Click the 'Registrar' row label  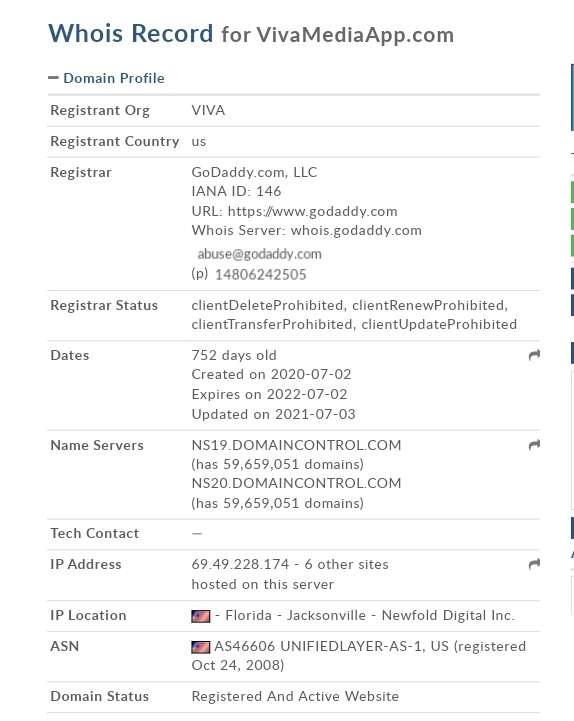81,172
